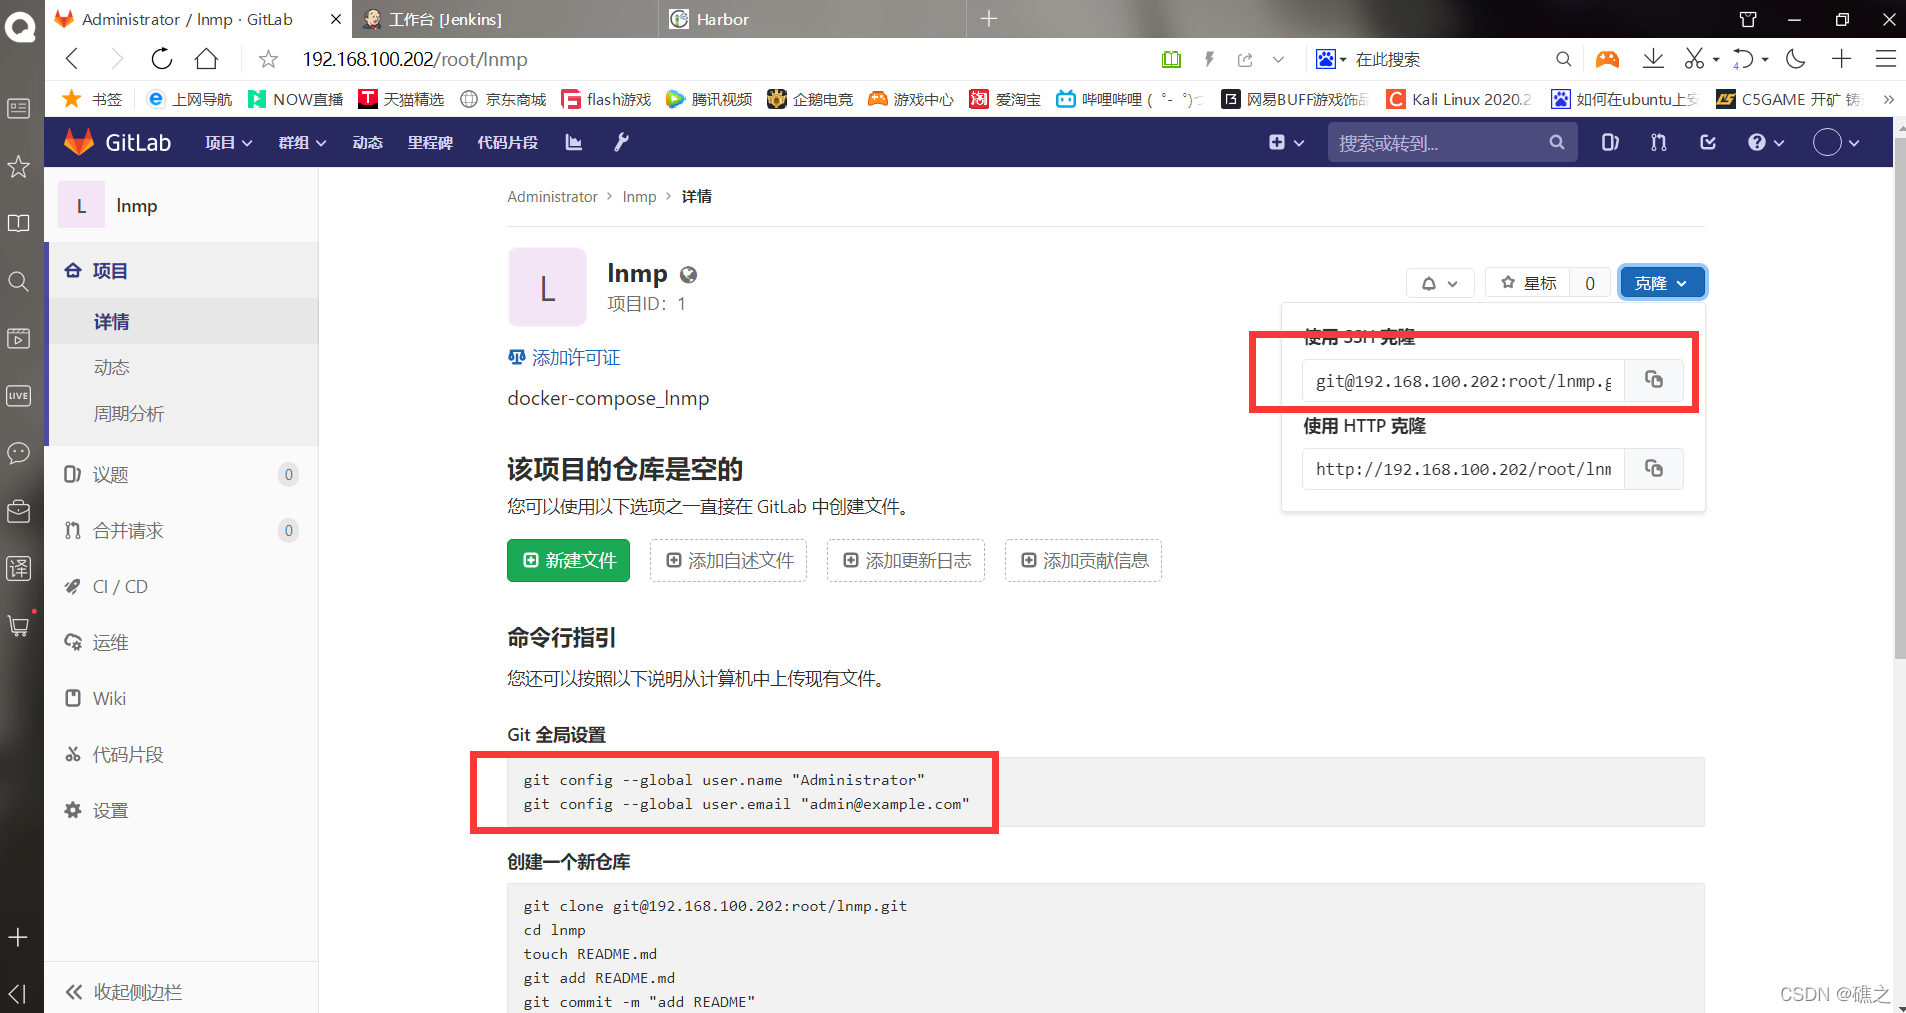
Task: Click the search magnifier in GitLab search box
Action: (x=1557, y=142)
